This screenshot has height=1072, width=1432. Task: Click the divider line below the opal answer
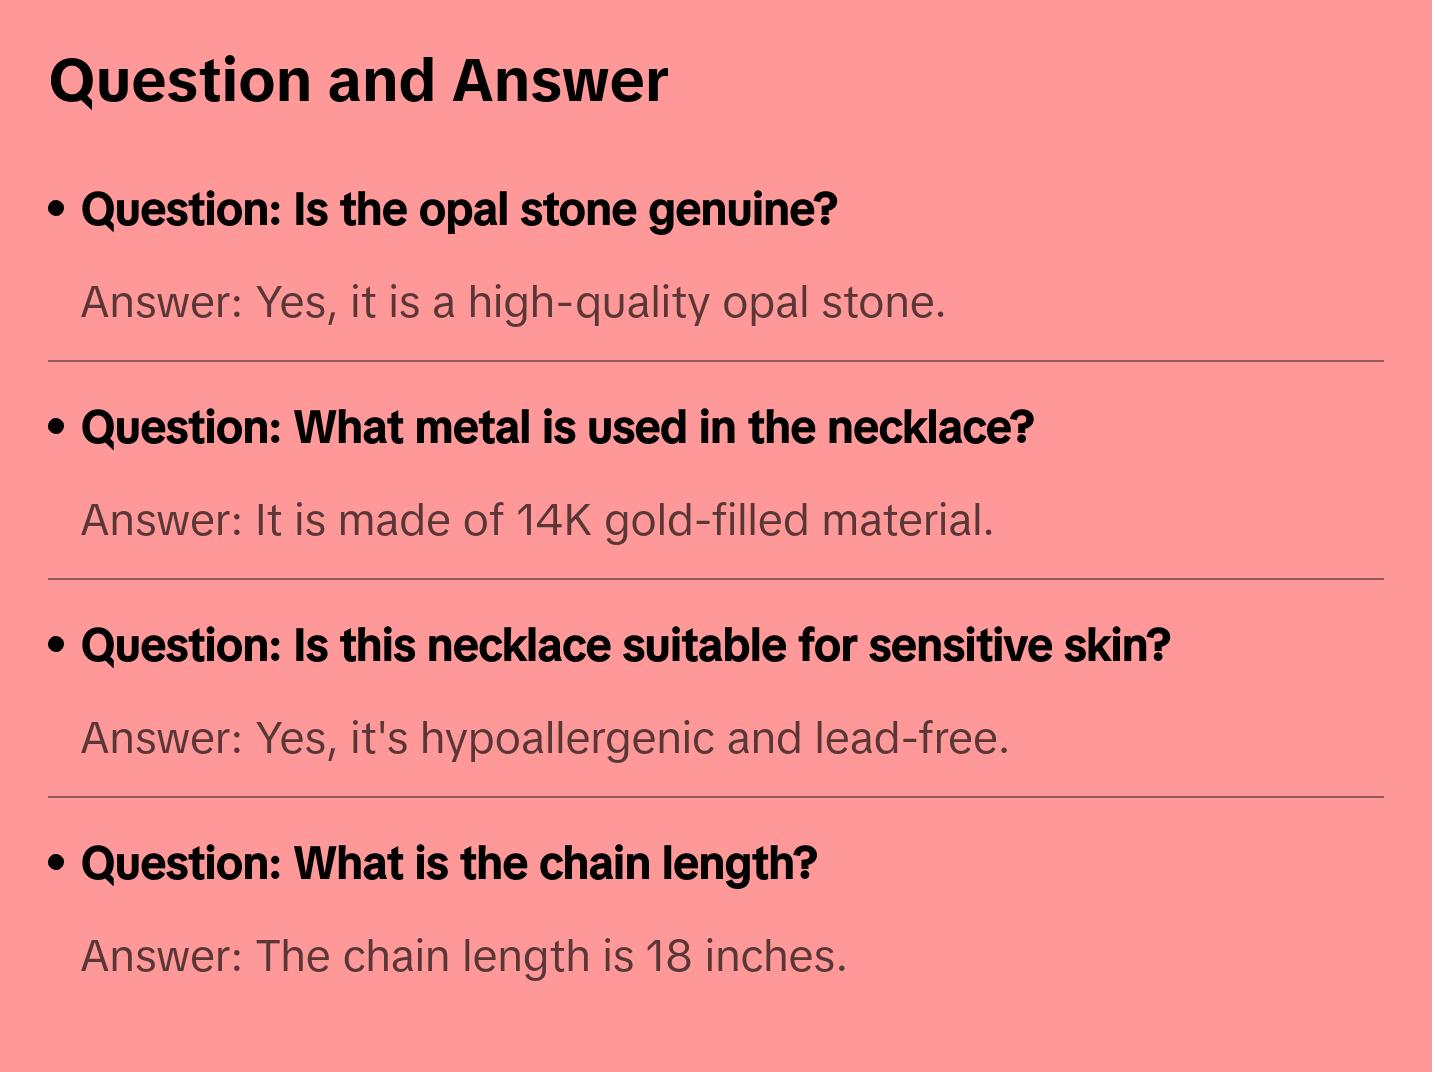coord(716,361)
